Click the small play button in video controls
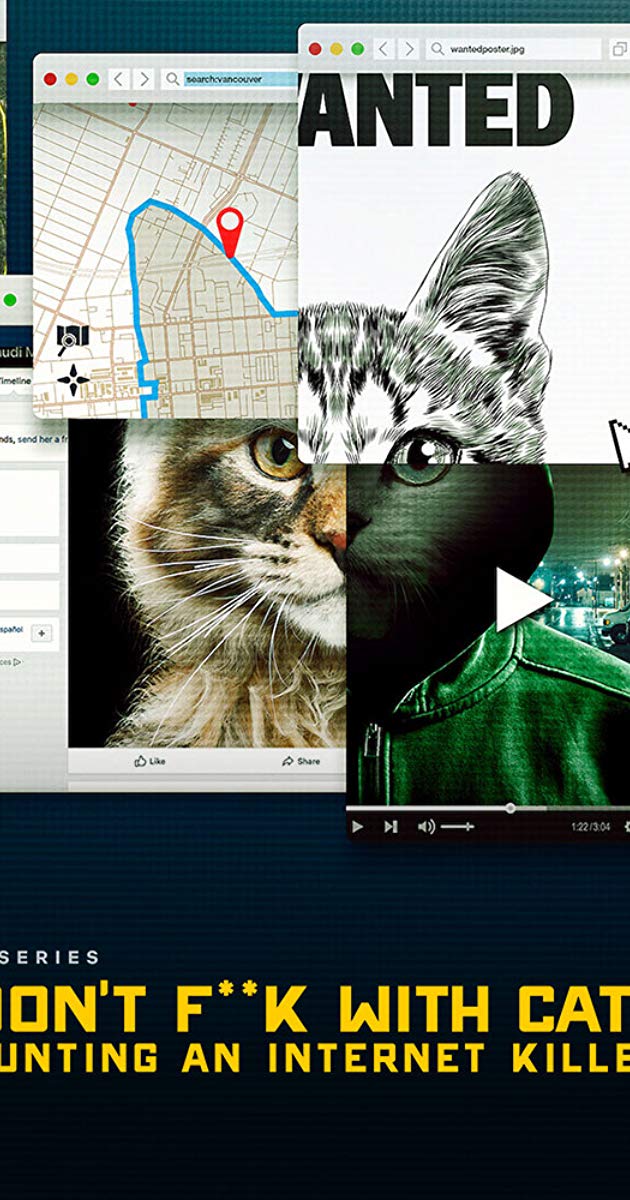Image resolution: width=630 pixels, height=1200 pixels. coord(358,826)
